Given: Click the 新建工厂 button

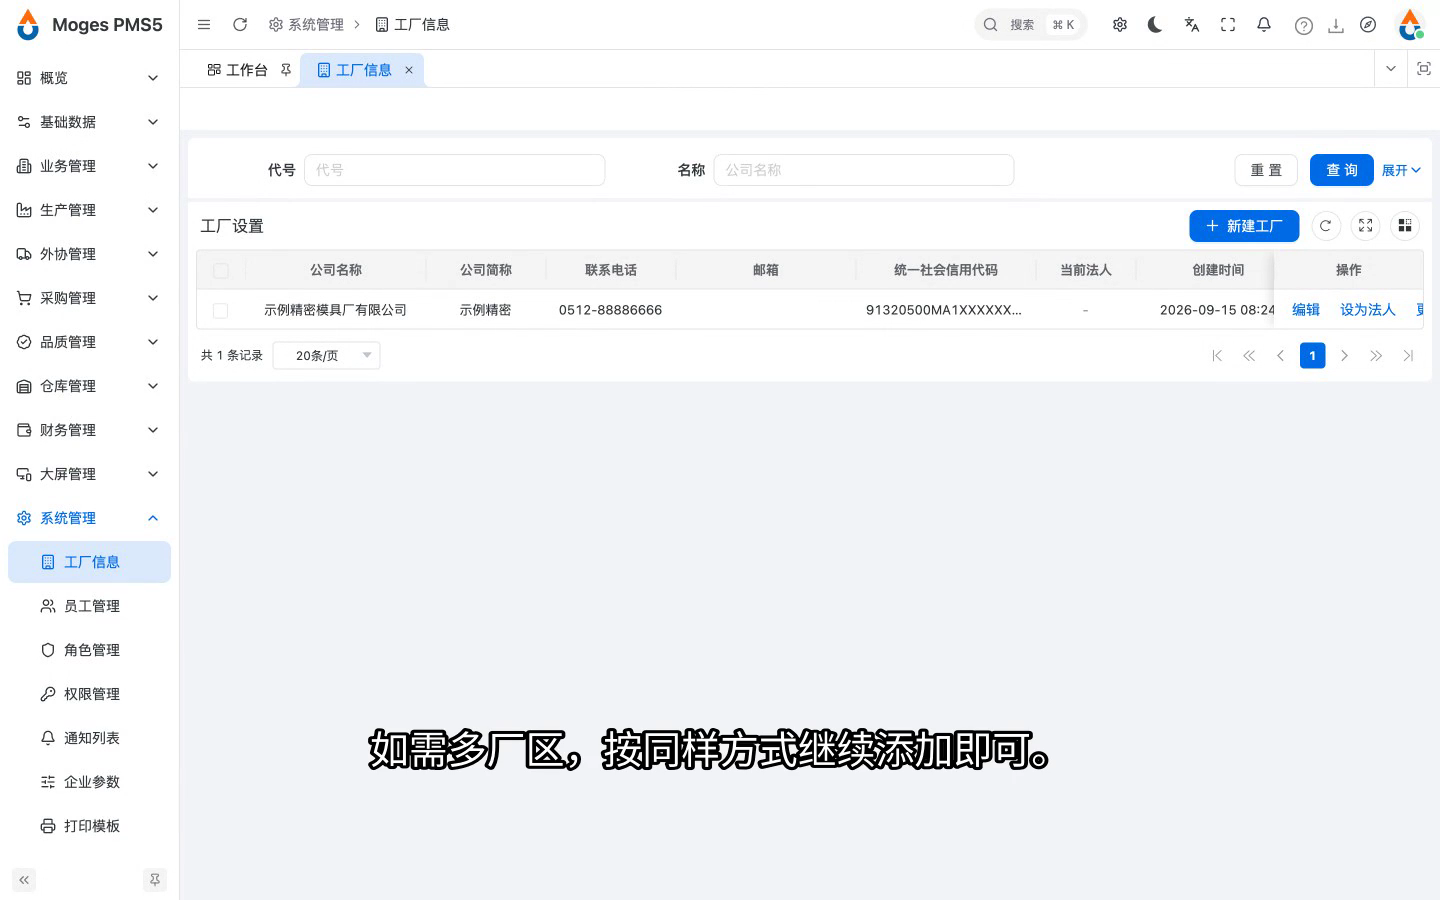Looking at the screenshot, I should tap(1244, 226).
